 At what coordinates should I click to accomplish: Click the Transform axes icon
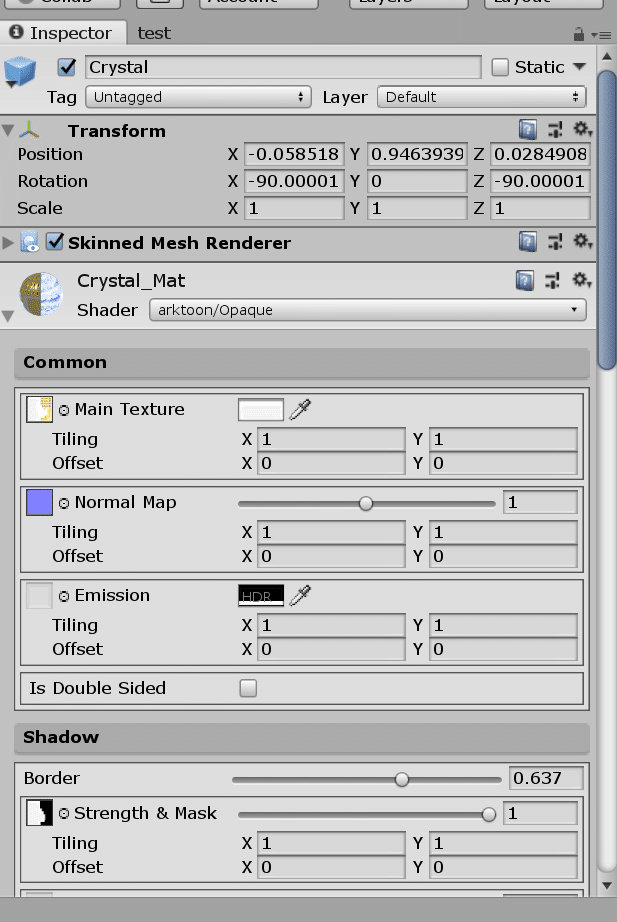29,130
